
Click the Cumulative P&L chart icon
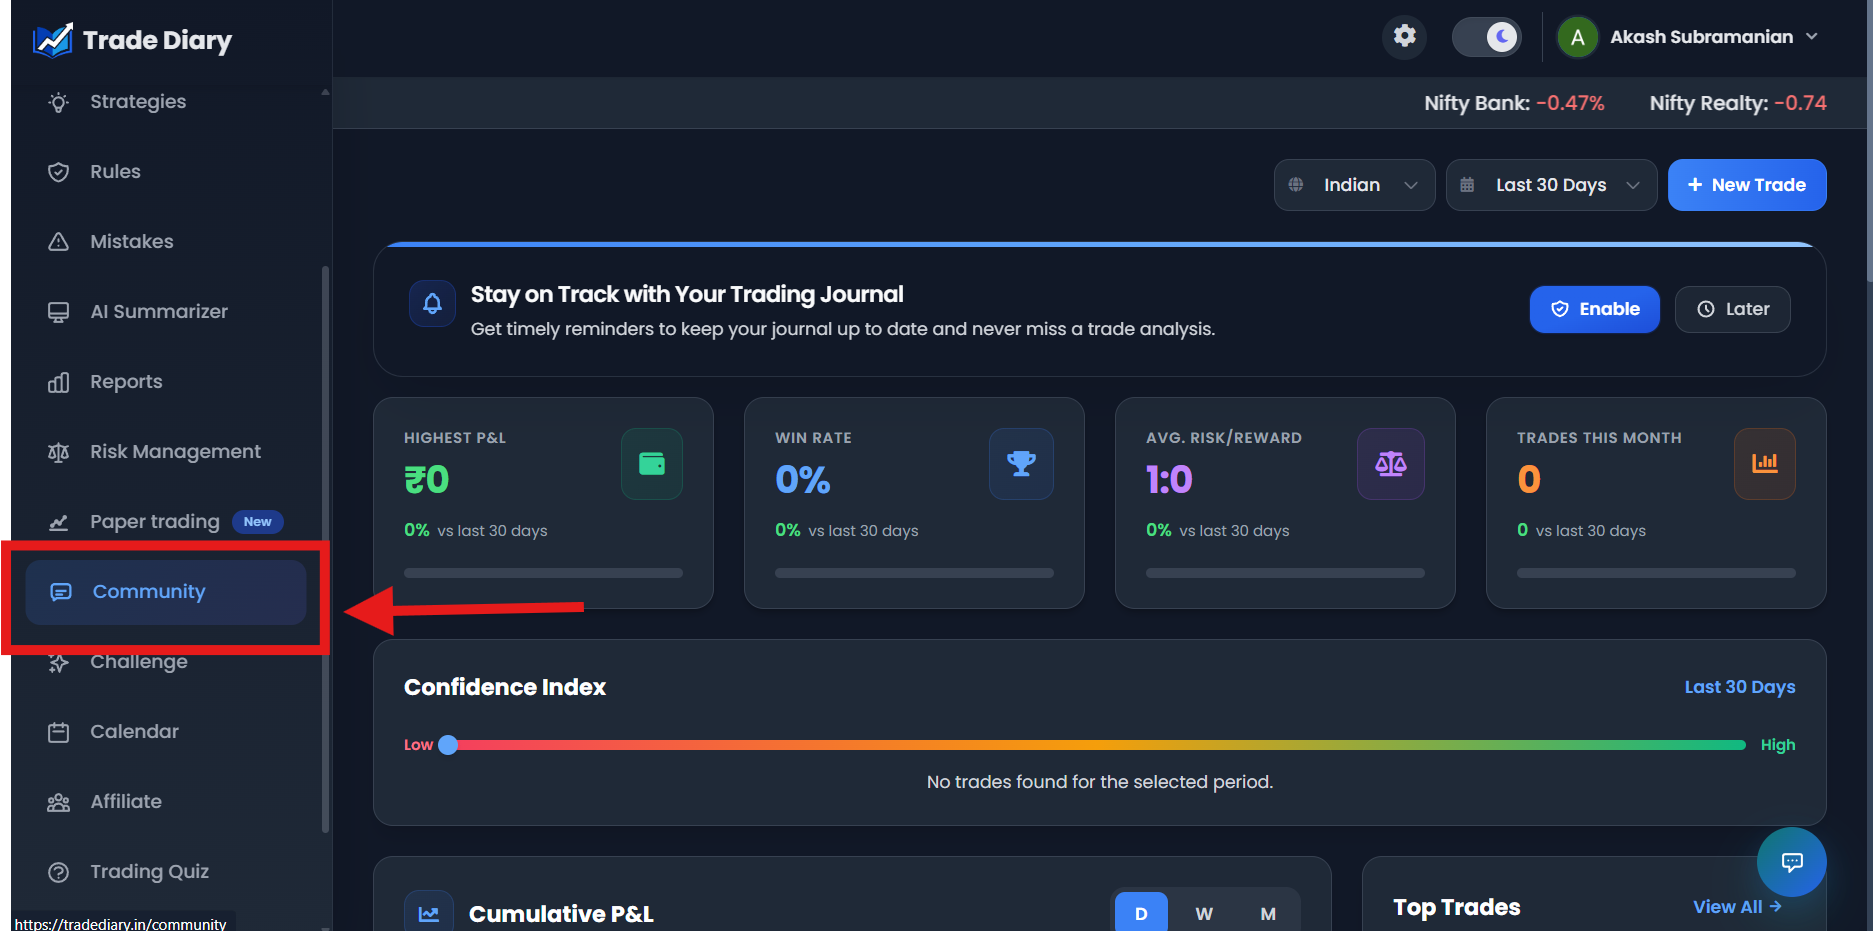429,913
